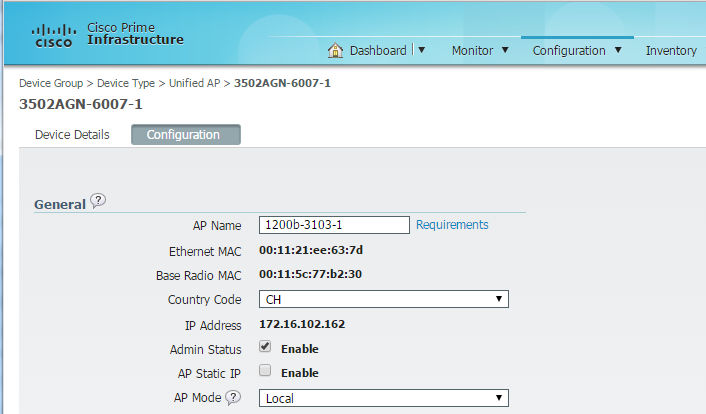Click the Base Radio MAC value 00:11:5c:77:b2:30
This screenshot has height=414, width=706.
(310, 274)
